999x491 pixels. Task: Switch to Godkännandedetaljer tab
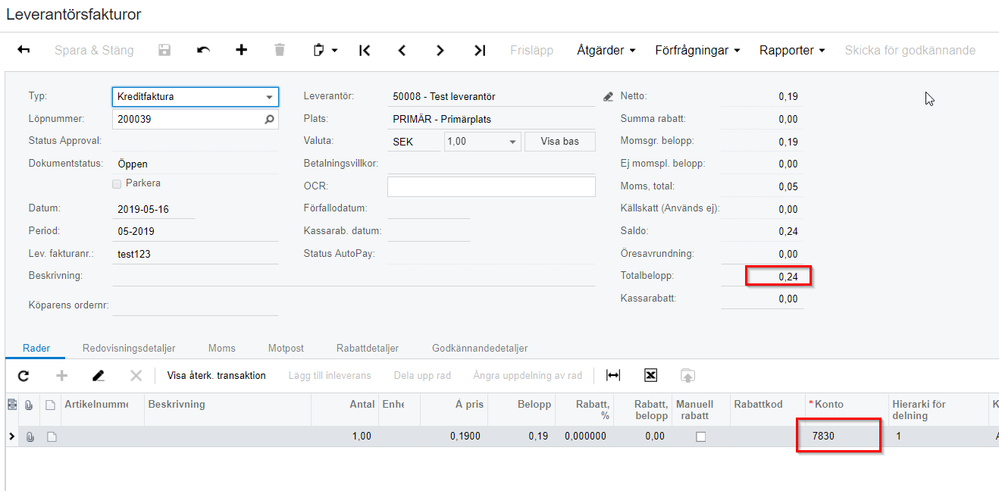480,348
